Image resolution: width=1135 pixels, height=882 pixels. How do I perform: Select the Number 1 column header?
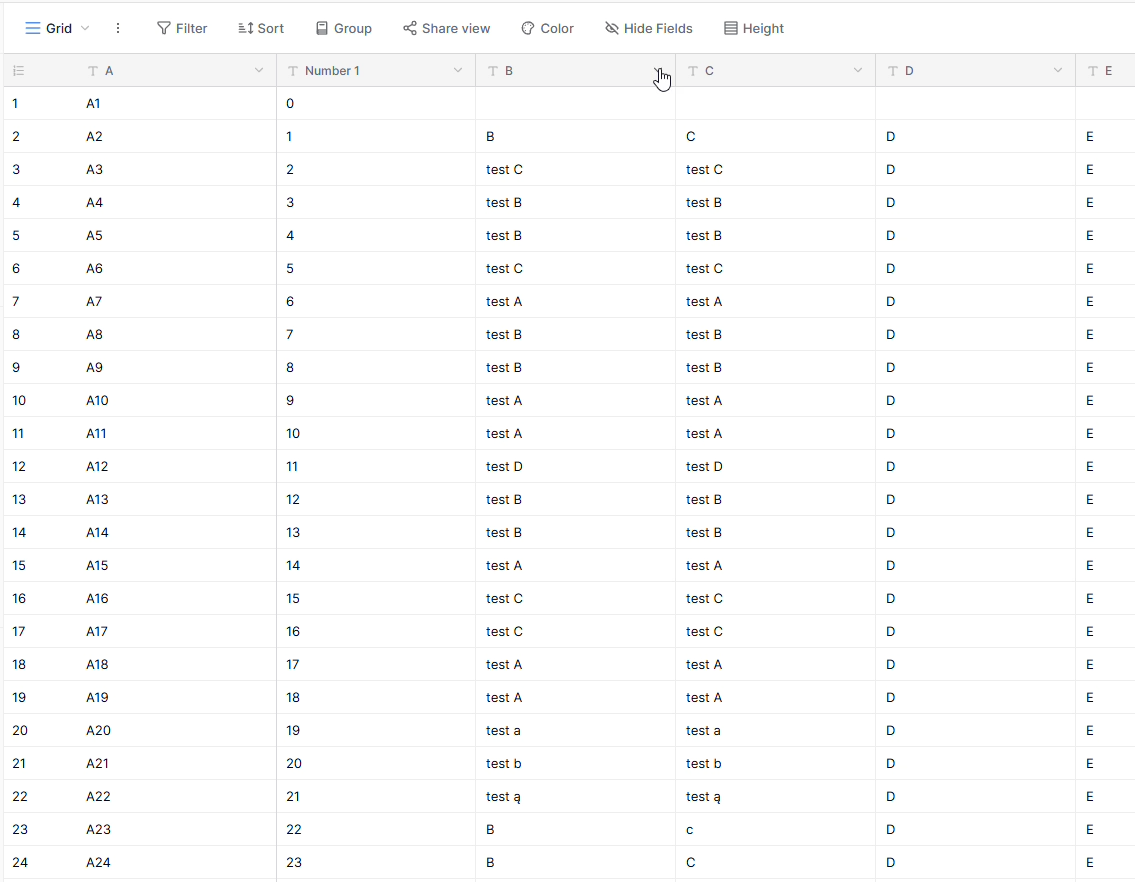pyautogui.click(x=376, y=70)
